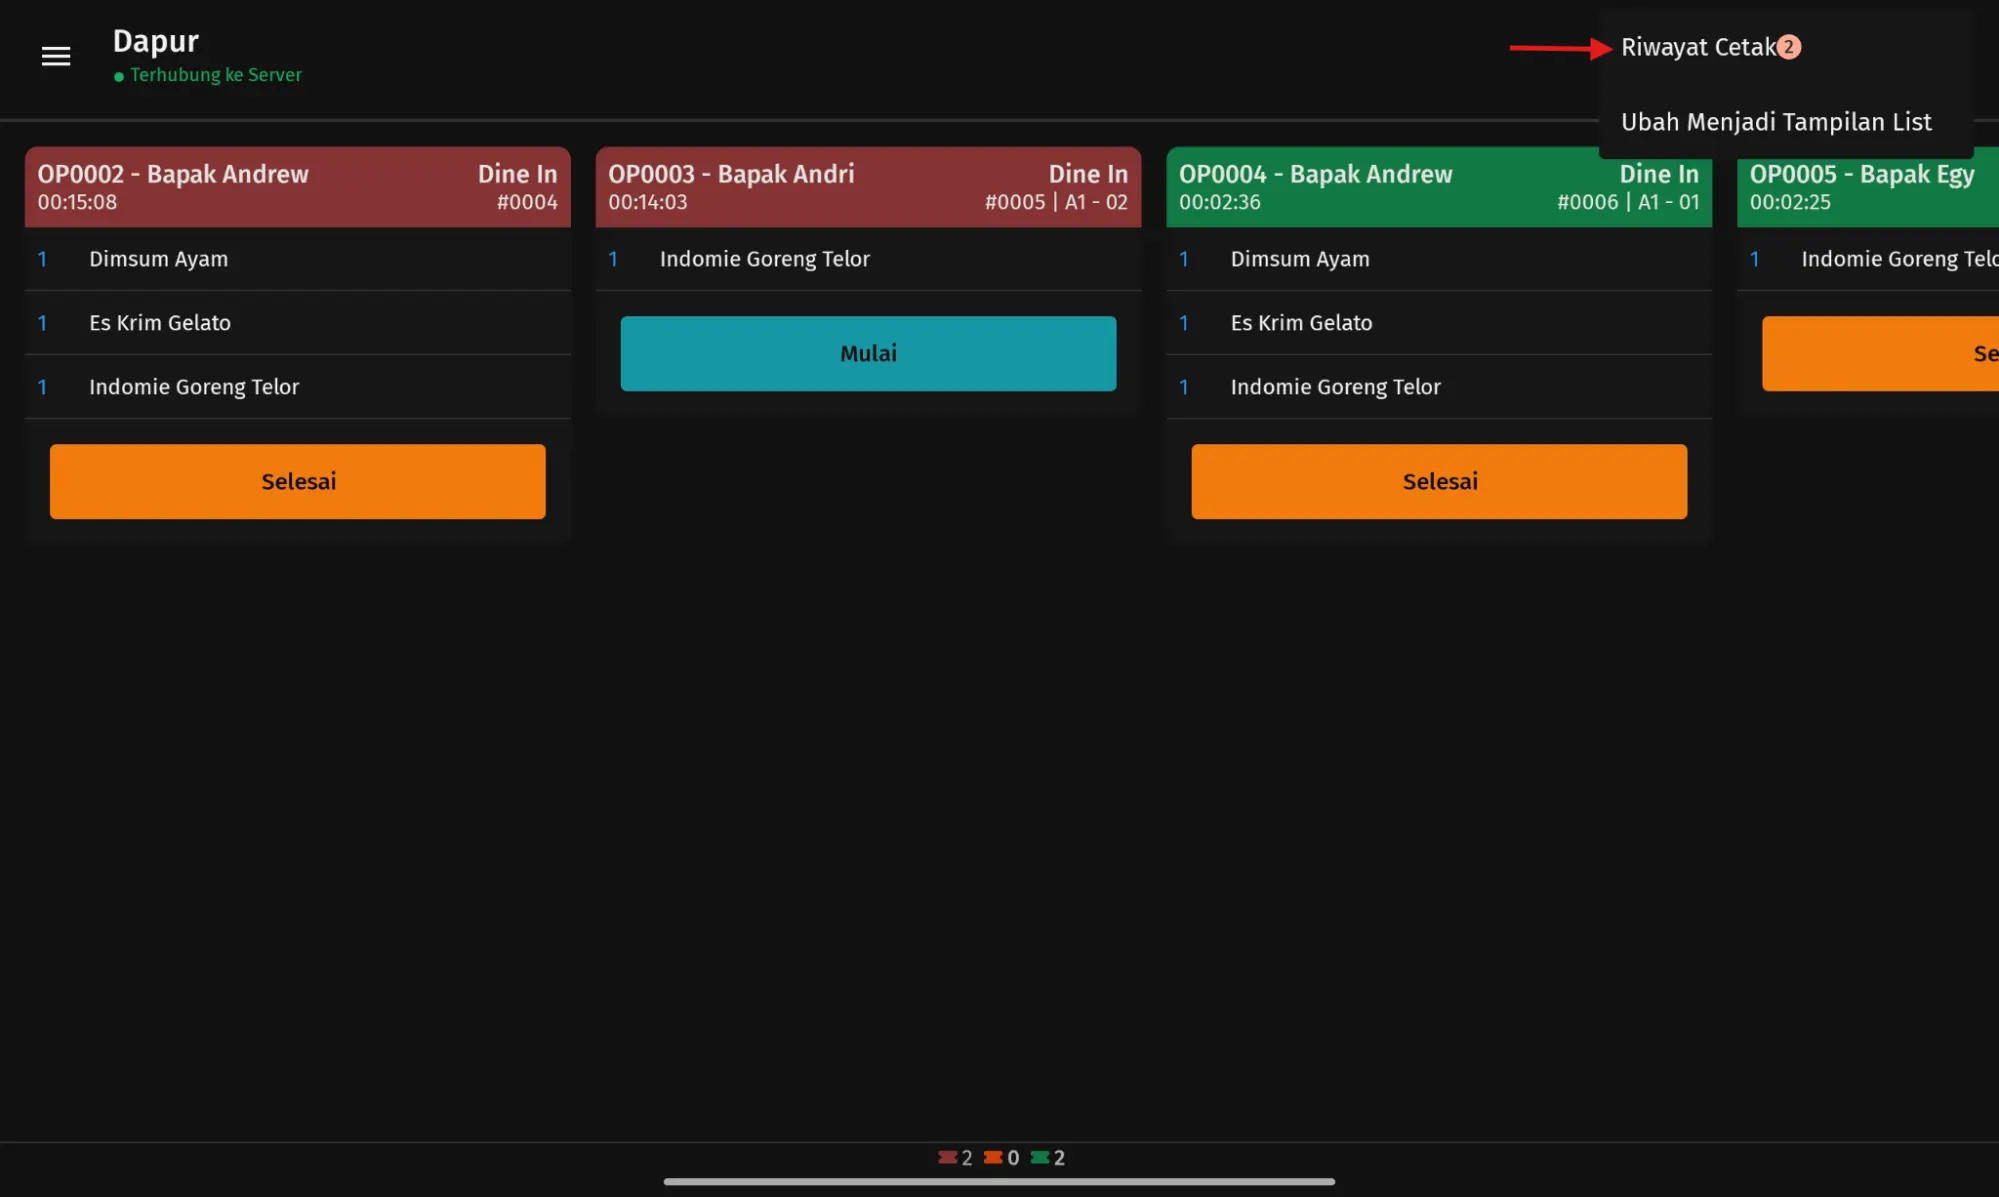This screenshot has width=1999, height=1197.
Task: Click the orange in-progress ticket icon
Action: coord(993,1157)
